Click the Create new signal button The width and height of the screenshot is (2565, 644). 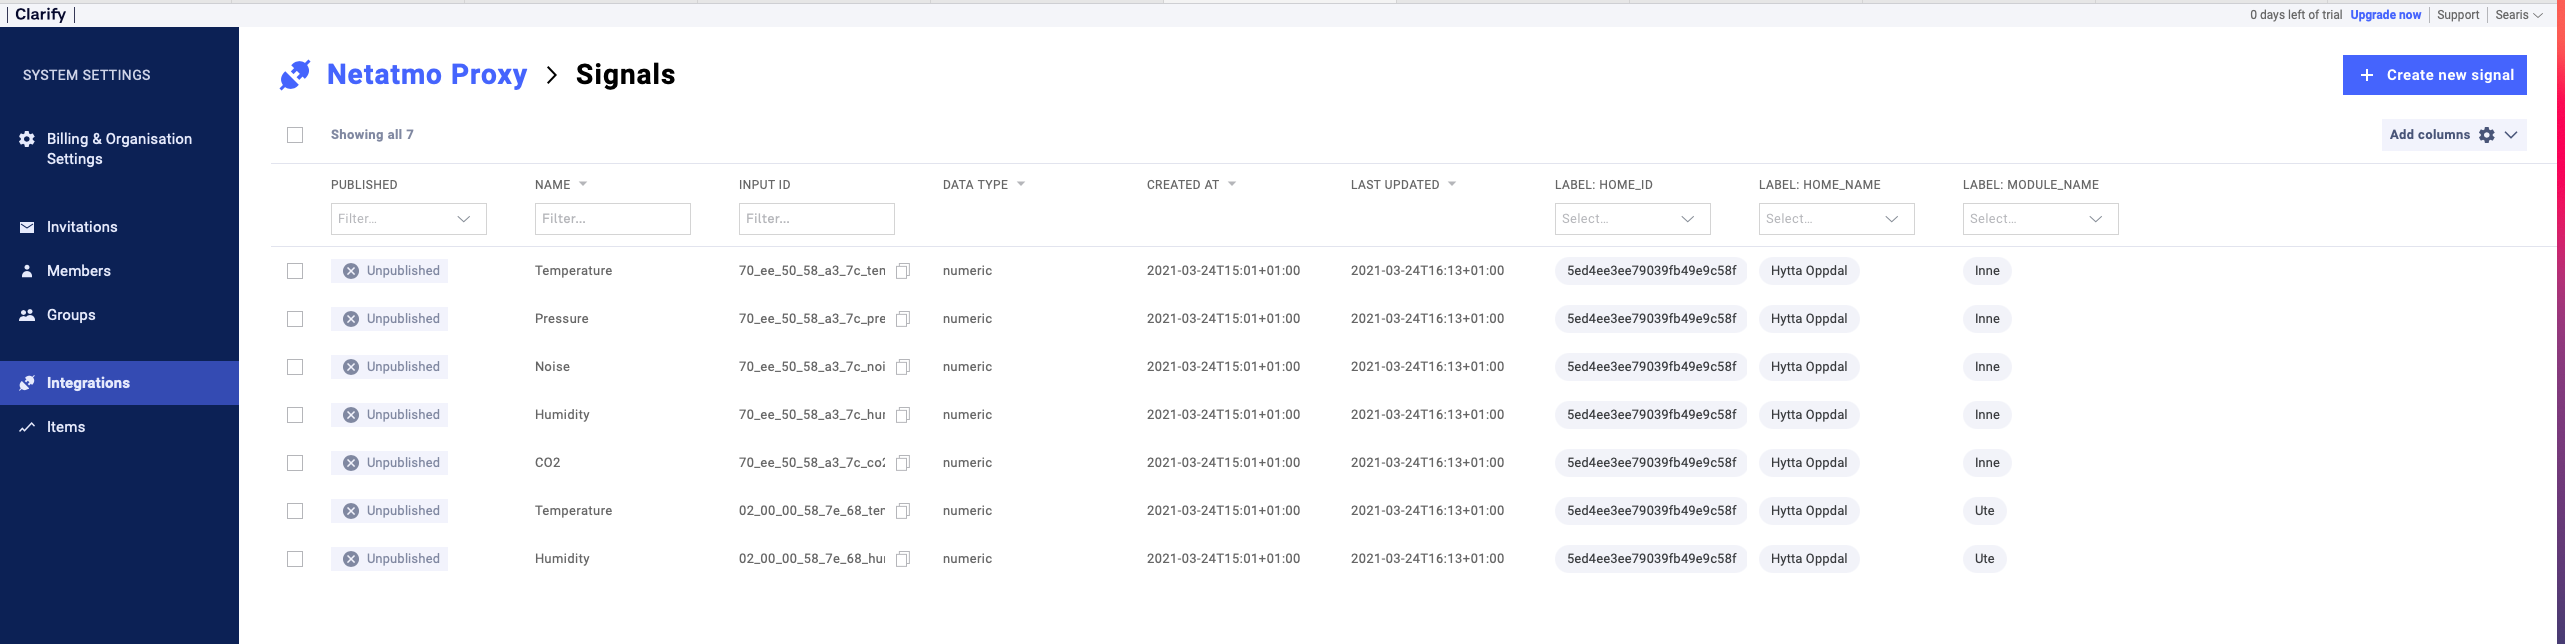(x=2434, y=75)
